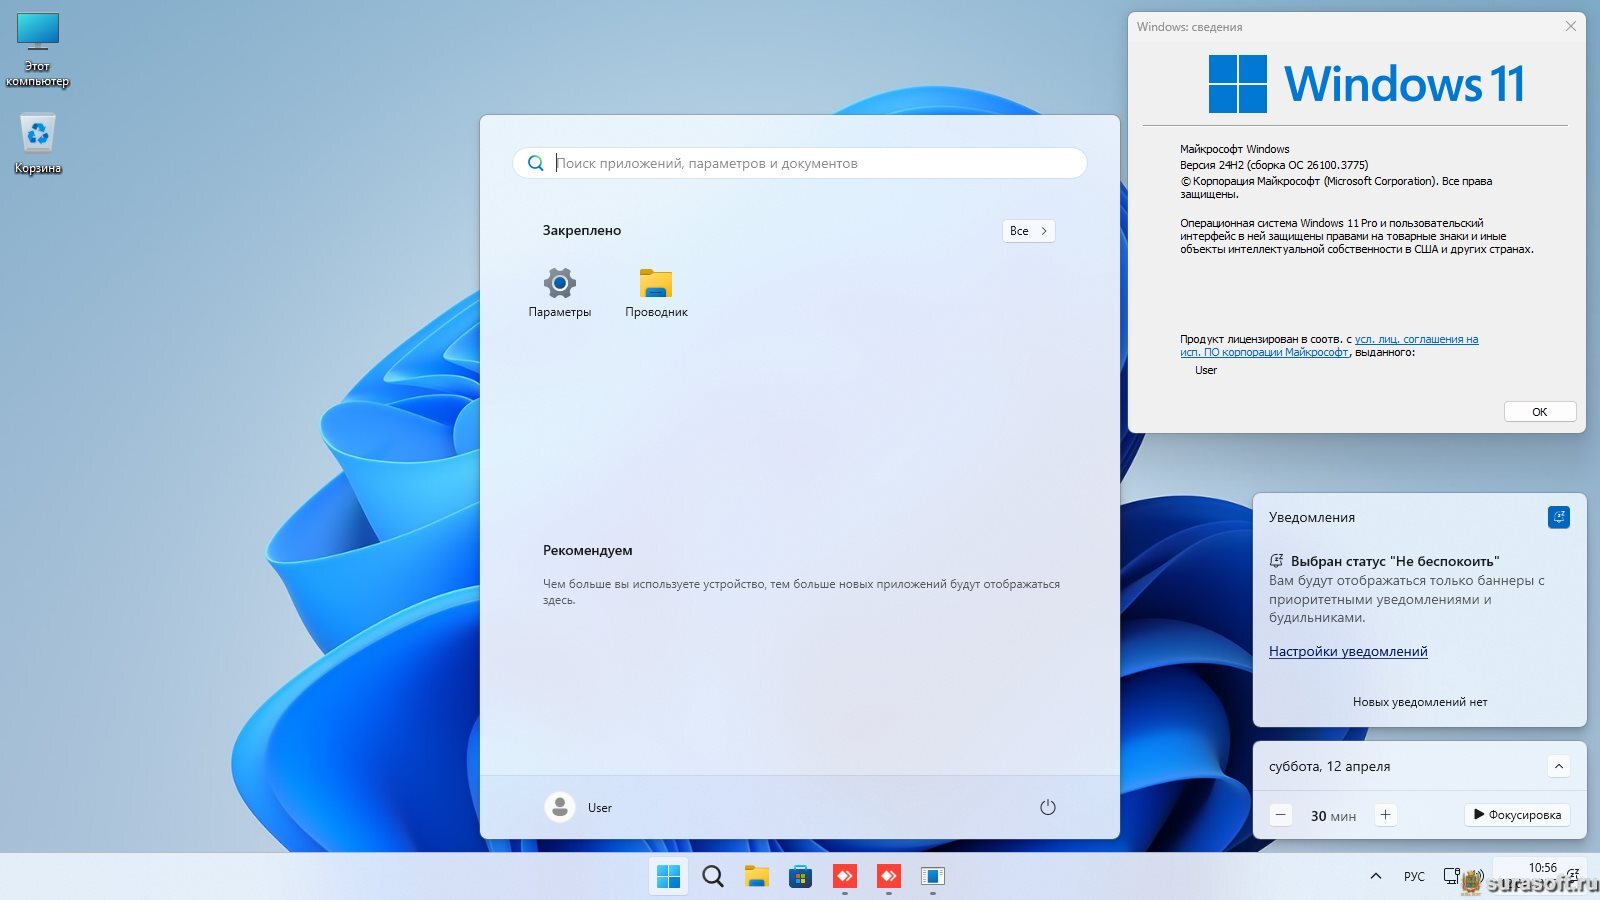Screen dimensions: 1600x900
Task: Click the "Закреплено" heading
Action: pos(582,230)
